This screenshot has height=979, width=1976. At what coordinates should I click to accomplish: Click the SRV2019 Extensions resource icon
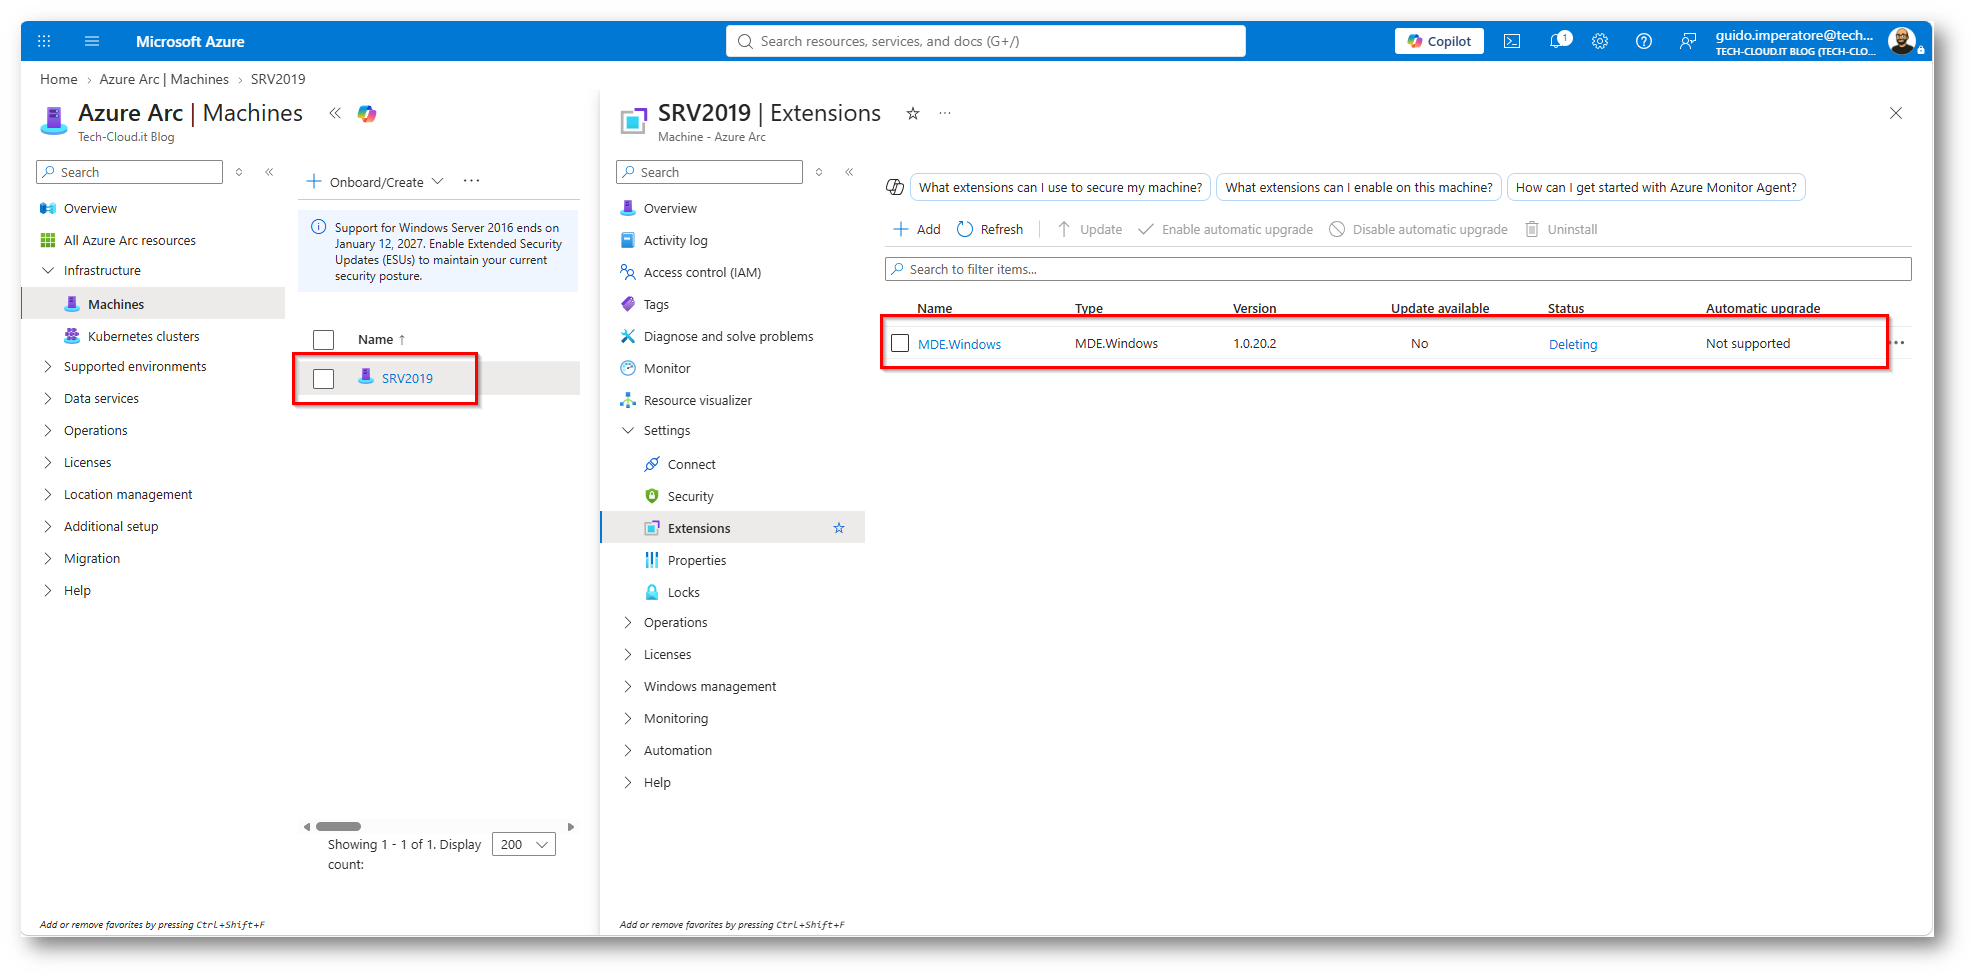click(x=633, y=121)
